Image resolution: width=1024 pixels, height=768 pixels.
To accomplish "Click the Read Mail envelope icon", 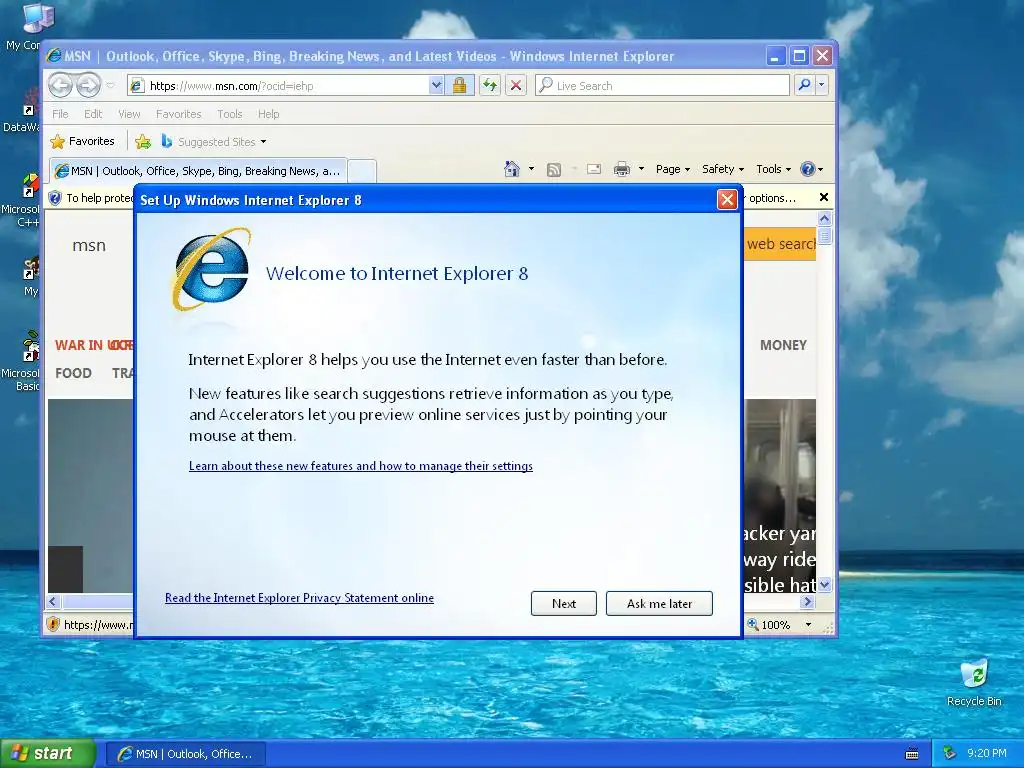I will point(594,169).
